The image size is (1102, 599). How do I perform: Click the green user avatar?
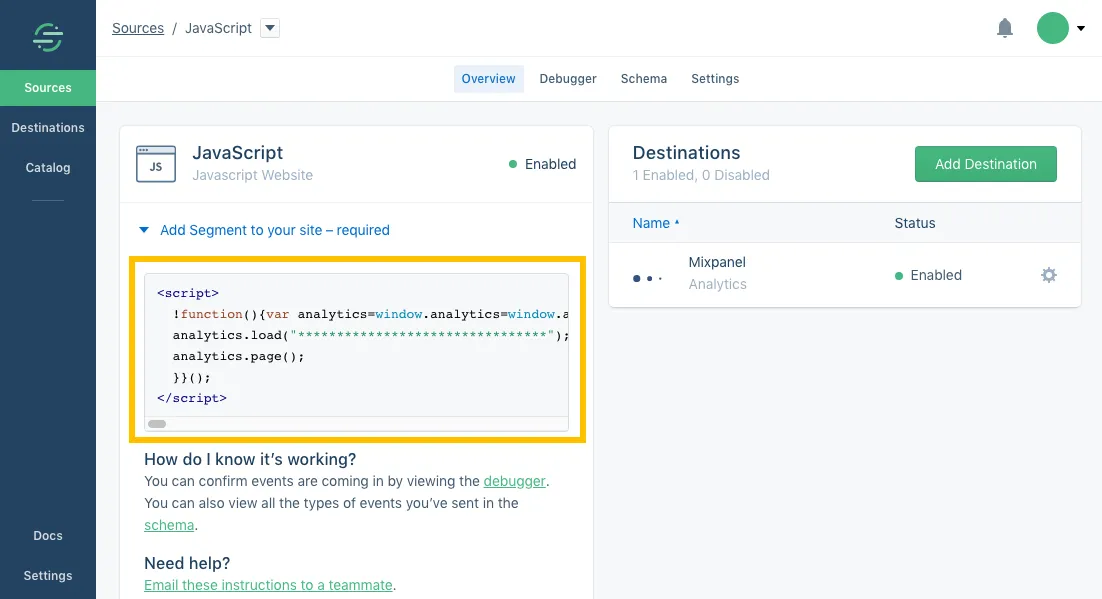pyautogui.click(x=1052, y=28)
